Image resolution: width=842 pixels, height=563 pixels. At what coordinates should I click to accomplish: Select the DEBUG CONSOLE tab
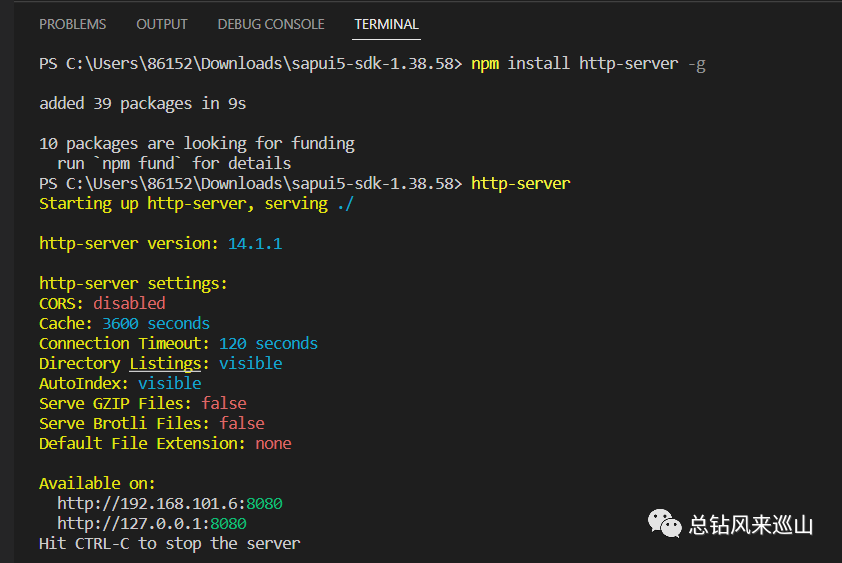pos(271,24)
